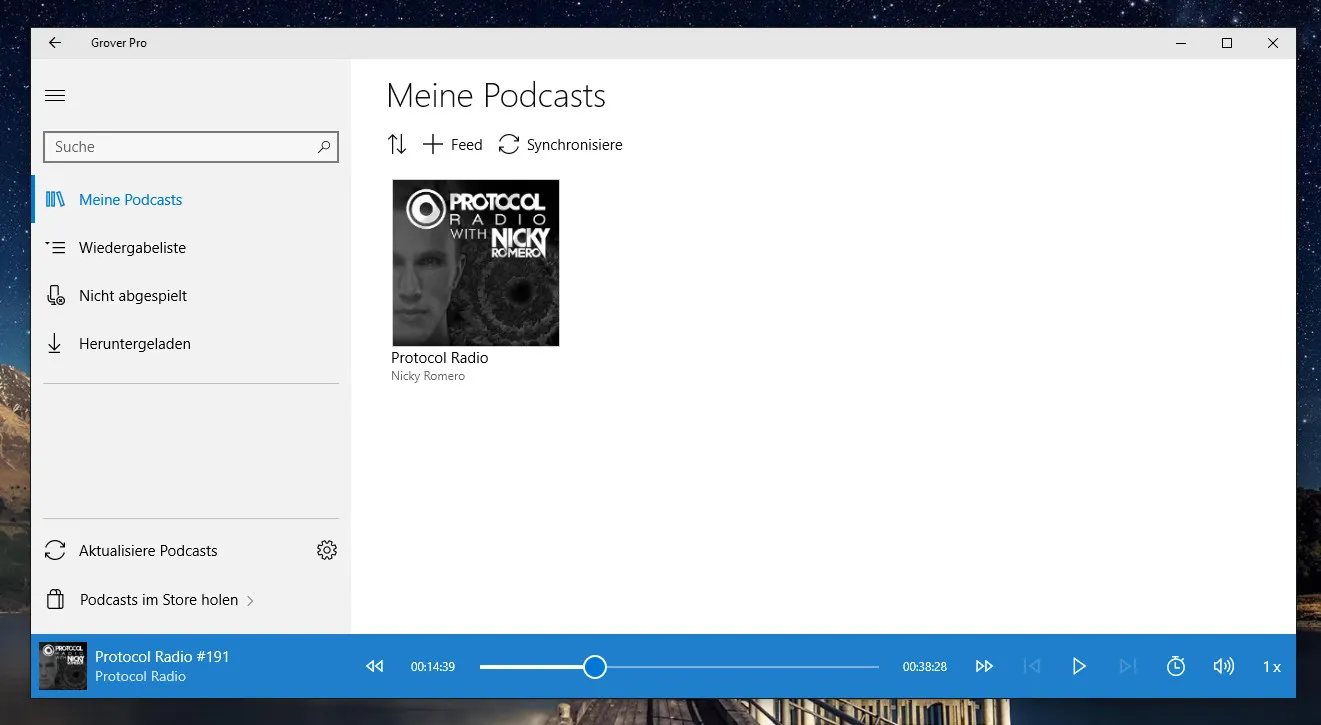
Task: Open the hamburger navigation menu
Action: pyautogui.click(x=55, y=96)
